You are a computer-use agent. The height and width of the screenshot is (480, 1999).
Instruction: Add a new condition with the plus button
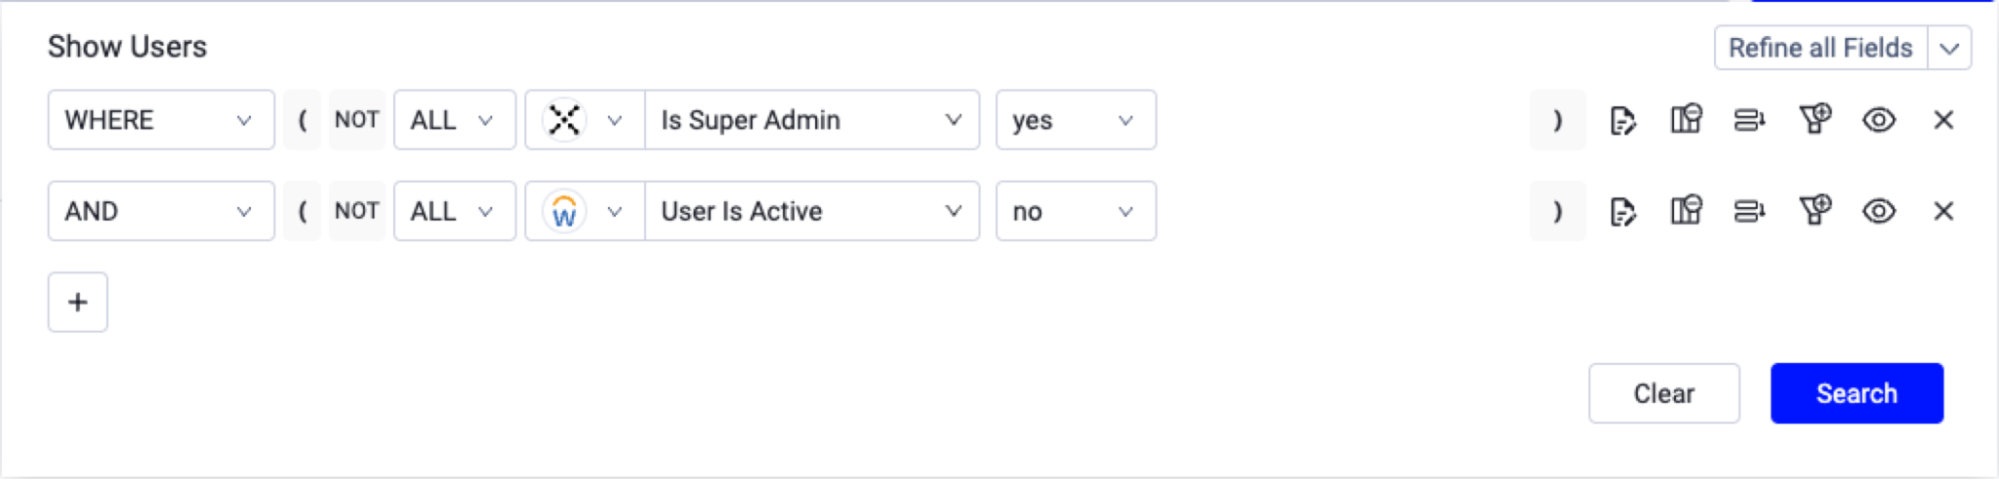78,302
